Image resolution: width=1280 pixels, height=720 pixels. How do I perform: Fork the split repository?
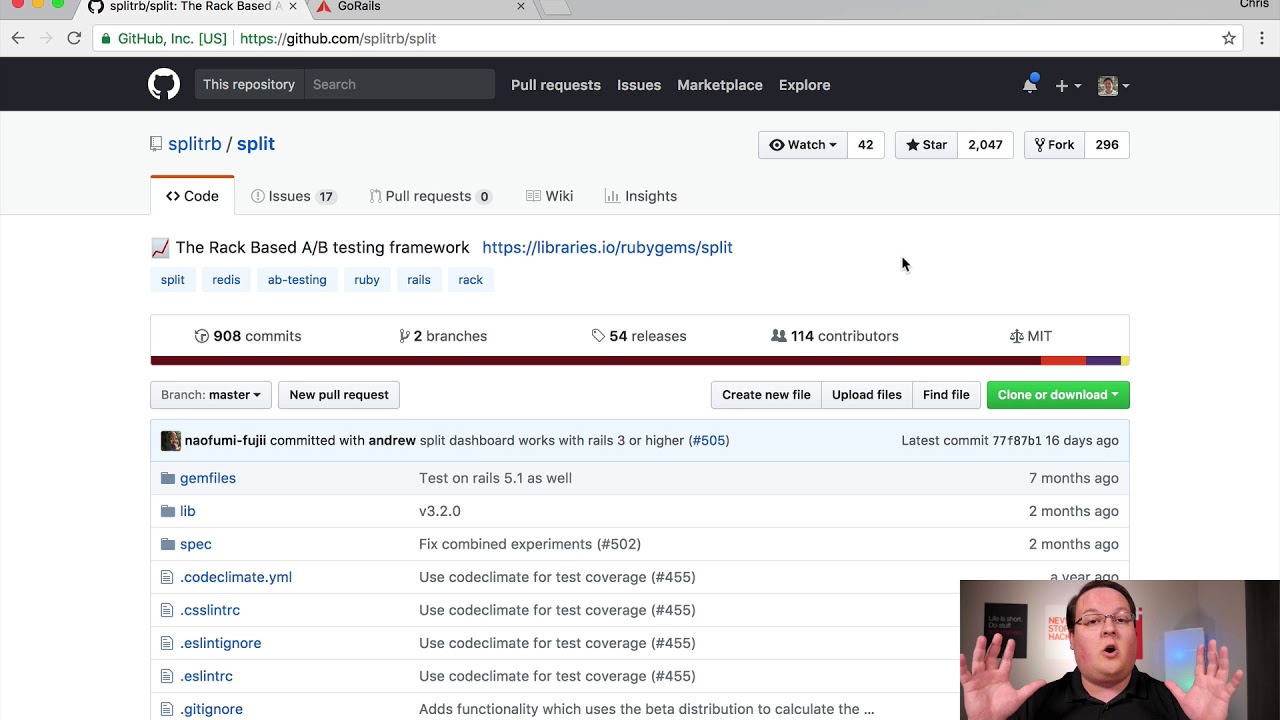[x=1054, y=145]
